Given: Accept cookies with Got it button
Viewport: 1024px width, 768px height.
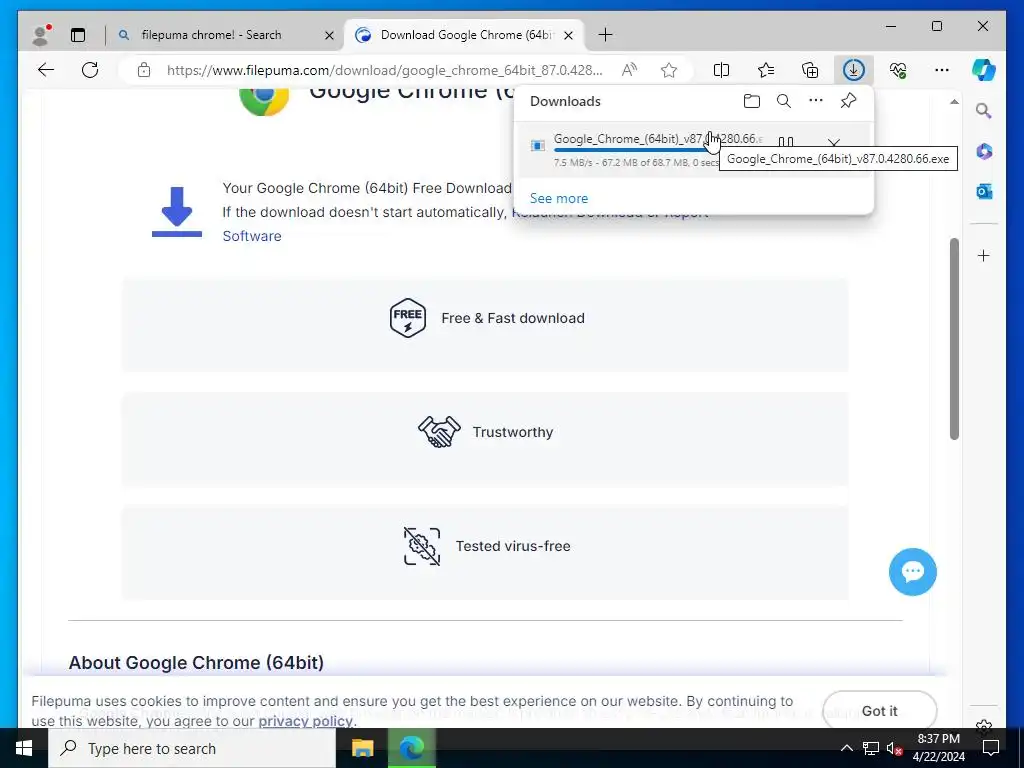Looking at the screenshot, I should (x=880, y=711).
